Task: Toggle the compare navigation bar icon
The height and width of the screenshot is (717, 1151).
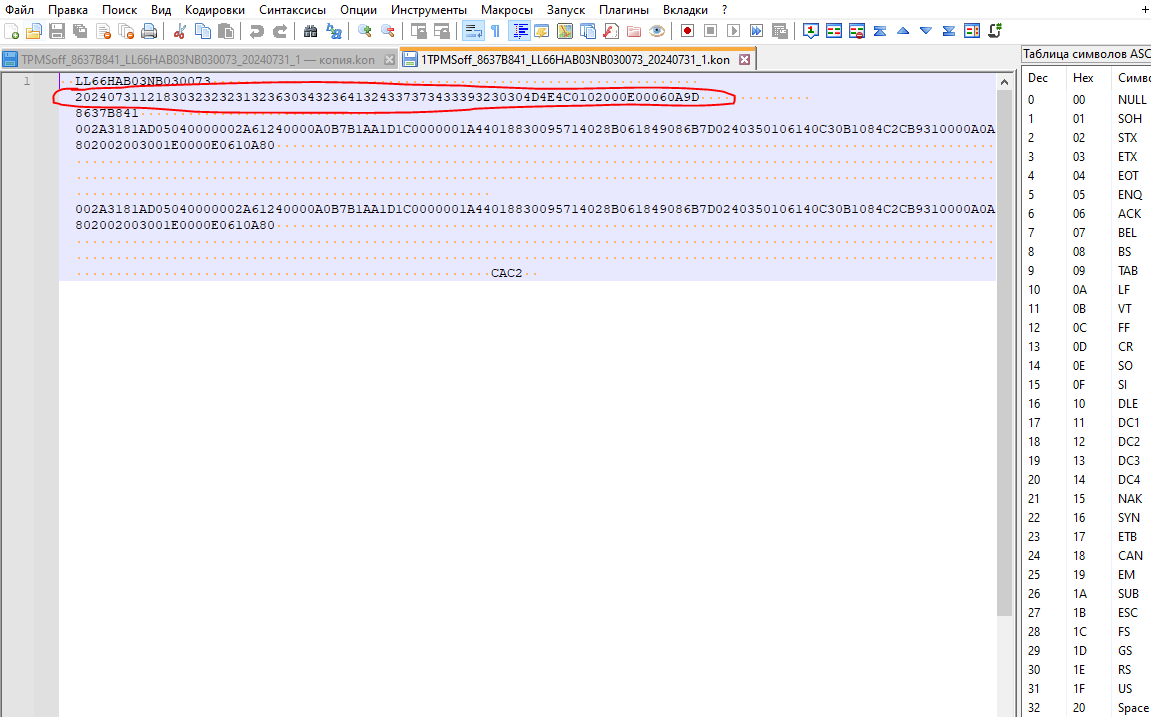Action: coord(972,31)
